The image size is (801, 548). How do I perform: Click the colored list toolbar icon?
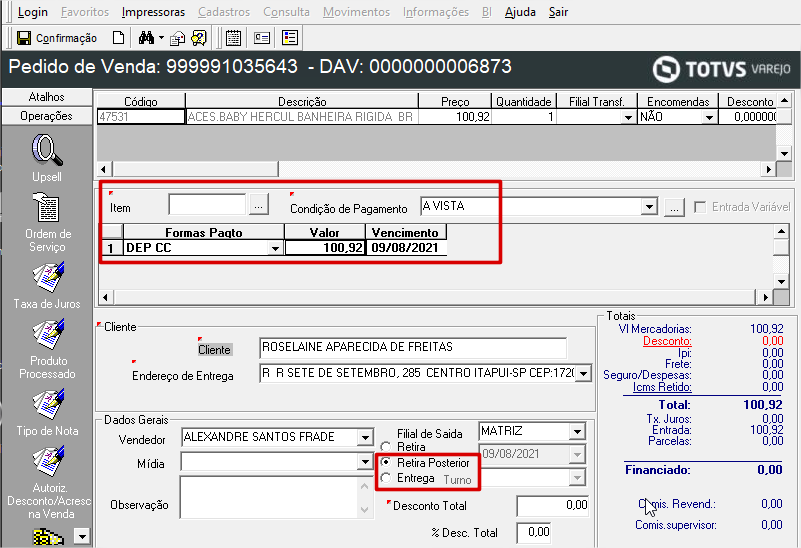(290, 38)
